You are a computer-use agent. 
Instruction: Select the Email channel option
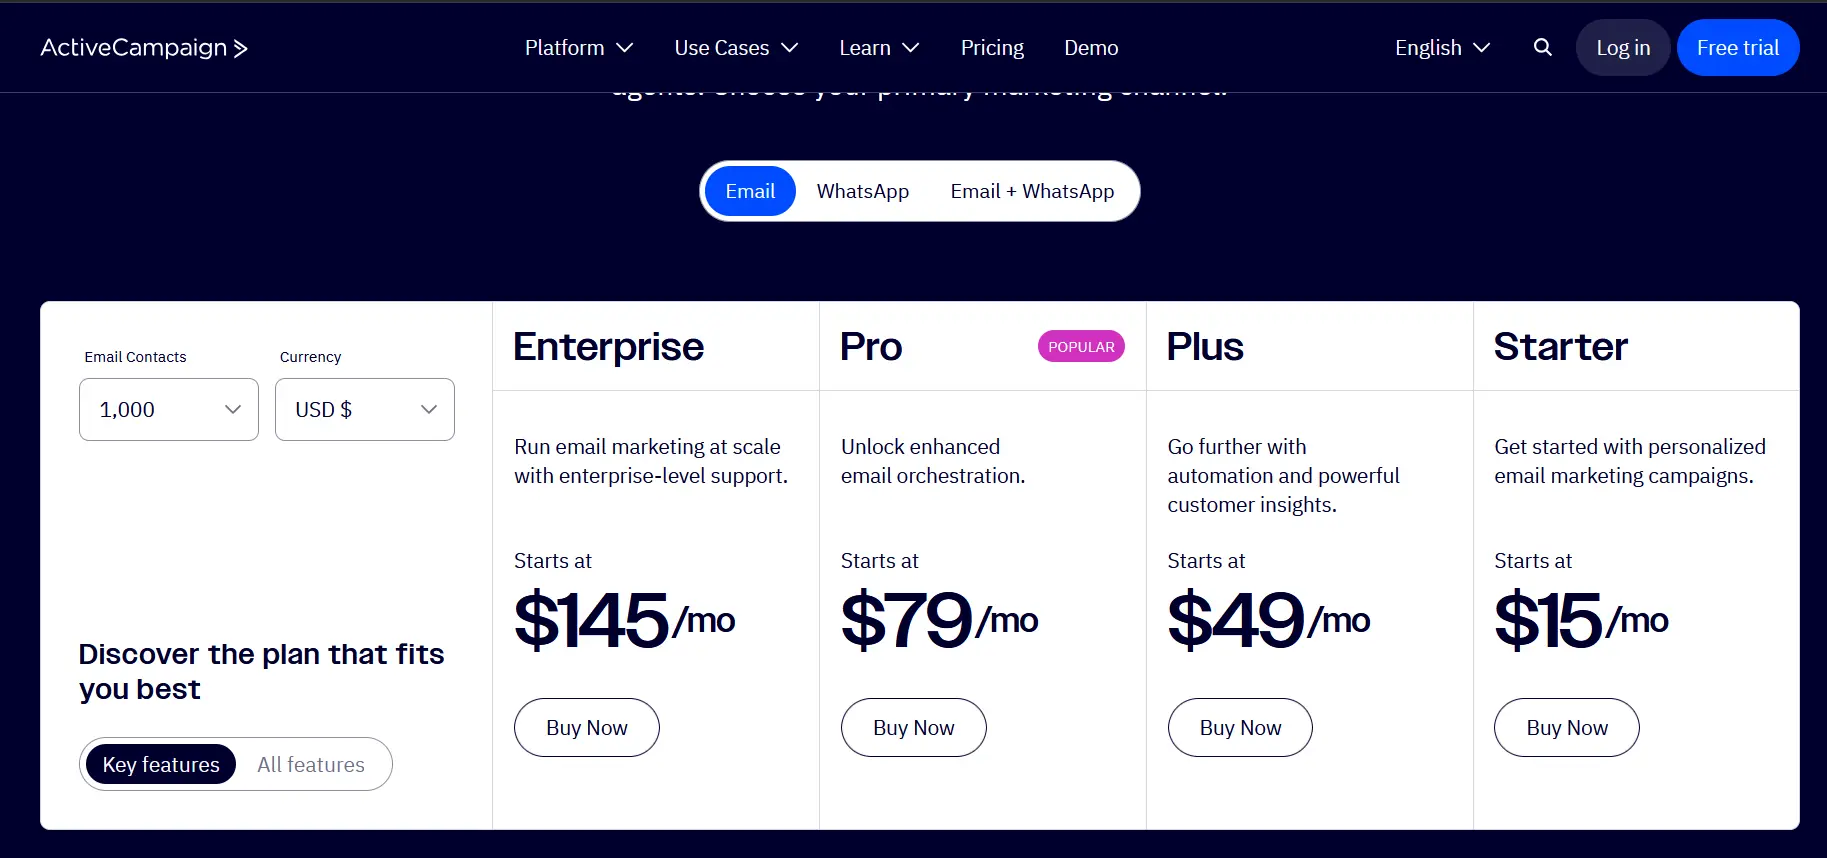point(750,191)
